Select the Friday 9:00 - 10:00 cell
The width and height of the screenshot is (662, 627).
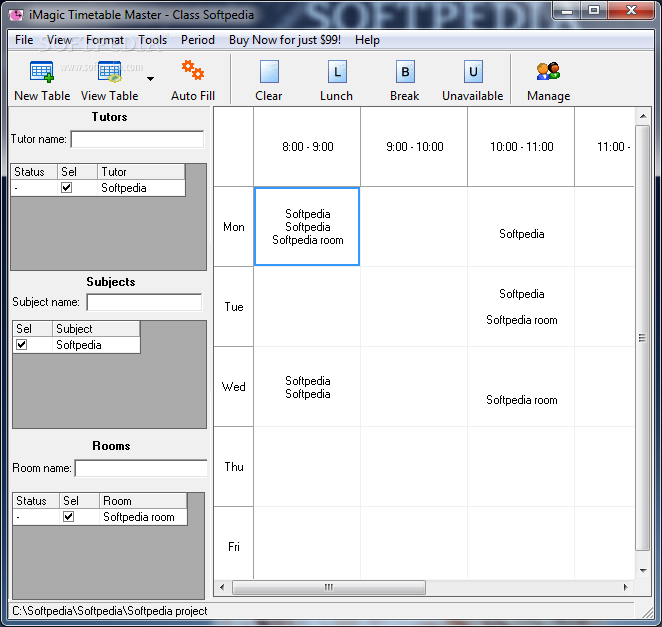(414, 543)
